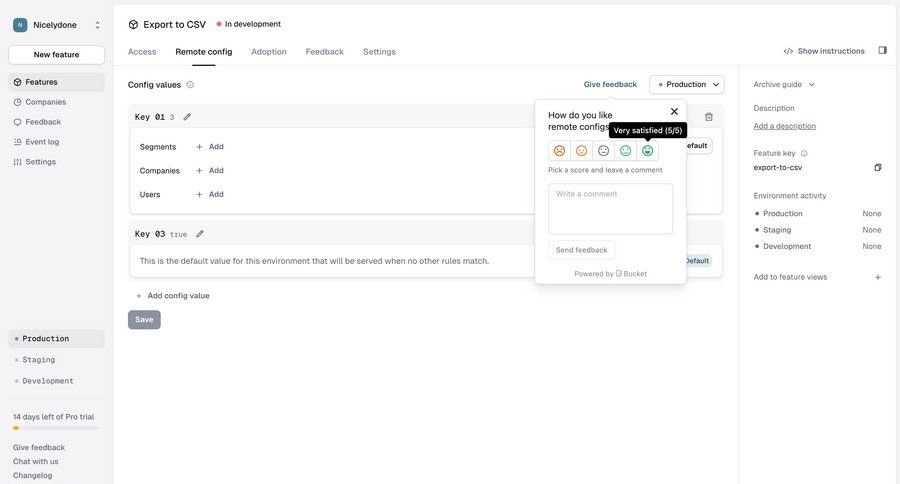
Task: Click the Export to CSV cube icon
Action: tap(133, 25)
